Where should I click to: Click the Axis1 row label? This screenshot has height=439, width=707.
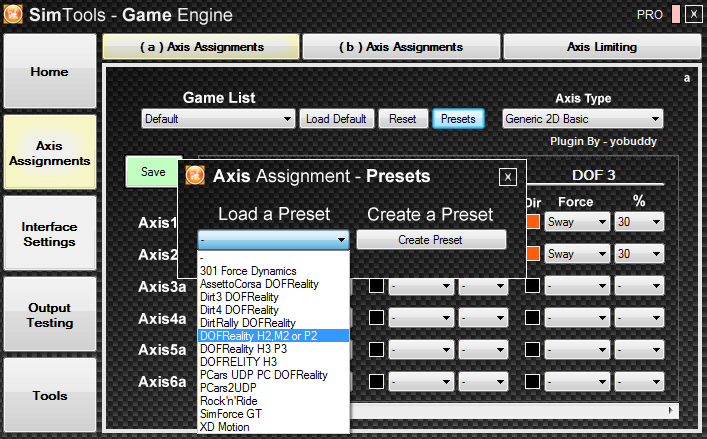(157, 223)
